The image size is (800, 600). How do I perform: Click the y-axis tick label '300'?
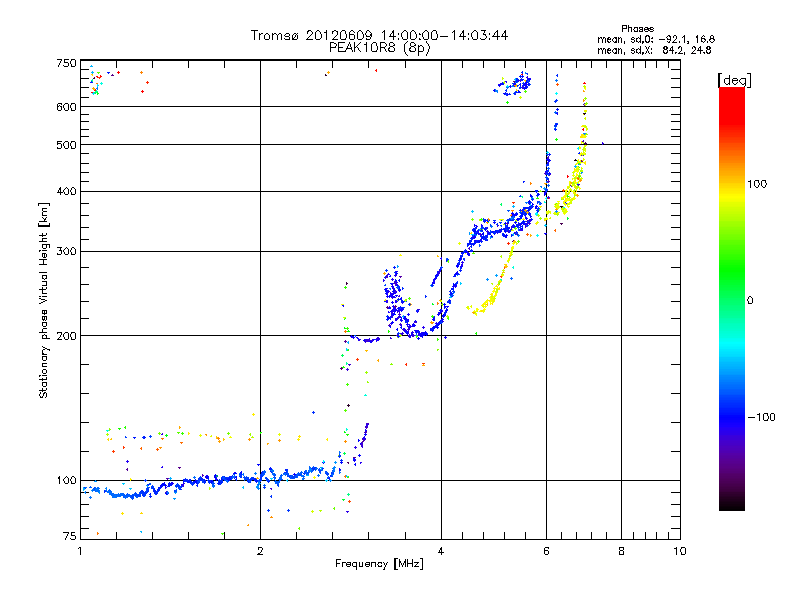(x=67, y=252)
